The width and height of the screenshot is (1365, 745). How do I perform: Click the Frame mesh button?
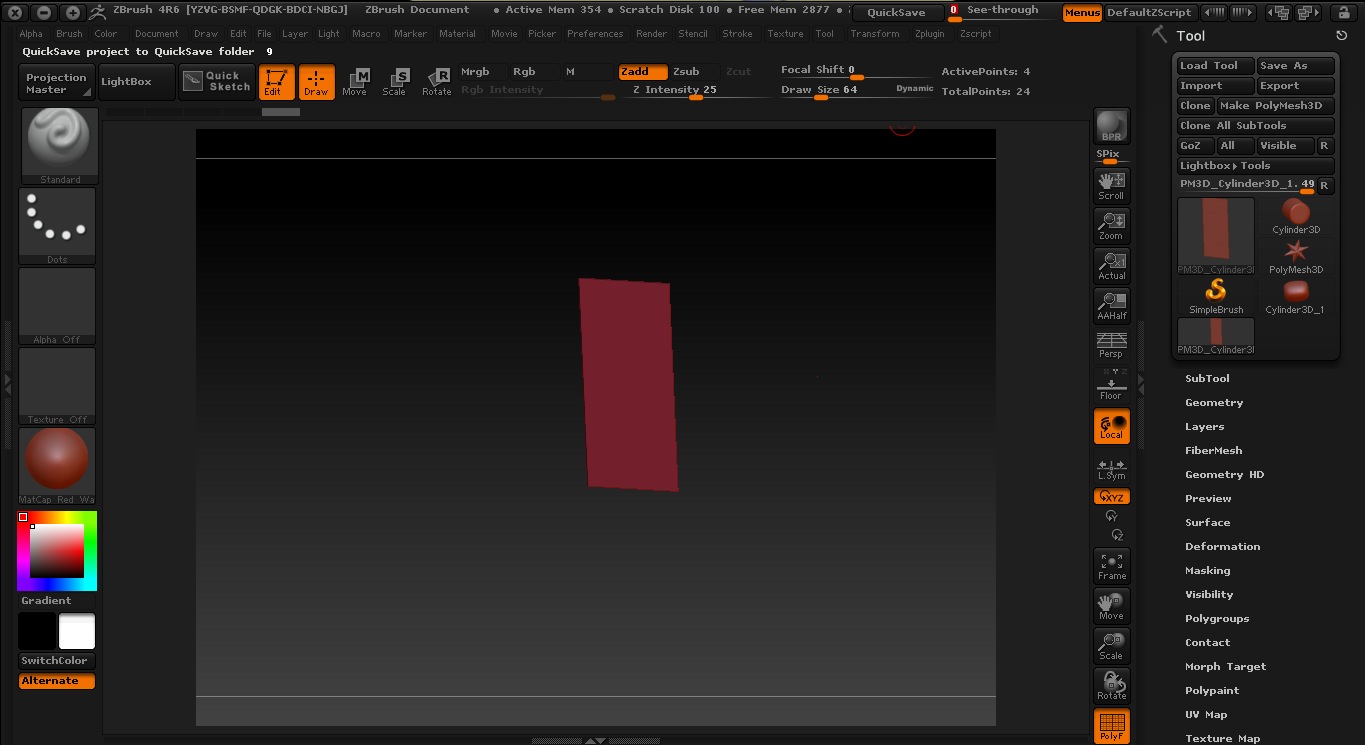[x=1111, y=566]
